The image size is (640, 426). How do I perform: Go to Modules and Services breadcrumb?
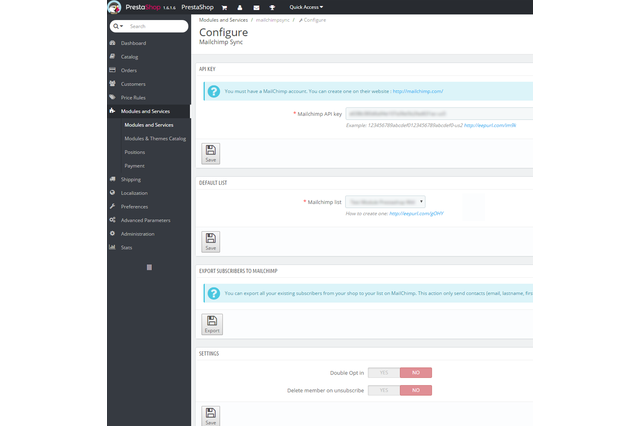[x=223, y=20]
